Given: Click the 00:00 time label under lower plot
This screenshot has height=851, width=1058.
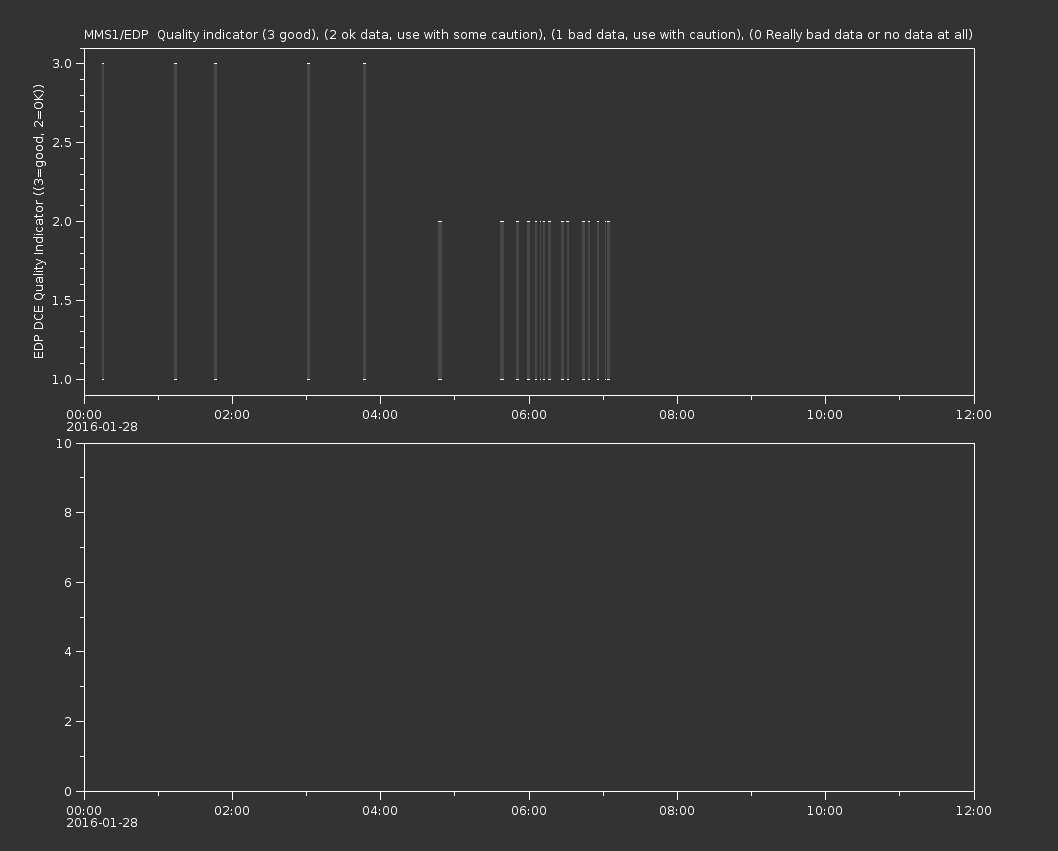Looking at the screenshot, I should [x=84, y=811].
